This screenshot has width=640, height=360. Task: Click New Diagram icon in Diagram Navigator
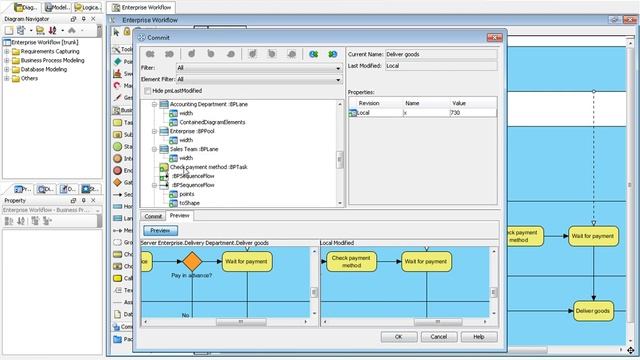pyautogui.click(x=9, y=30)
